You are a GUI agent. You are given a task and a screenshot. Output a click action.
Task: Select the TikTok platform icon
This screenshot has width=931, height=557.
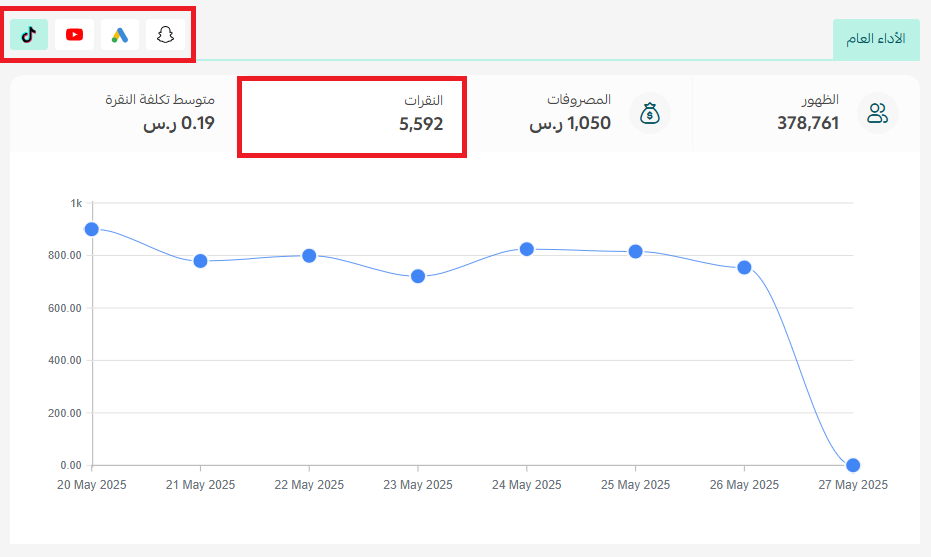pyautogui.click(x=29, y=34)
